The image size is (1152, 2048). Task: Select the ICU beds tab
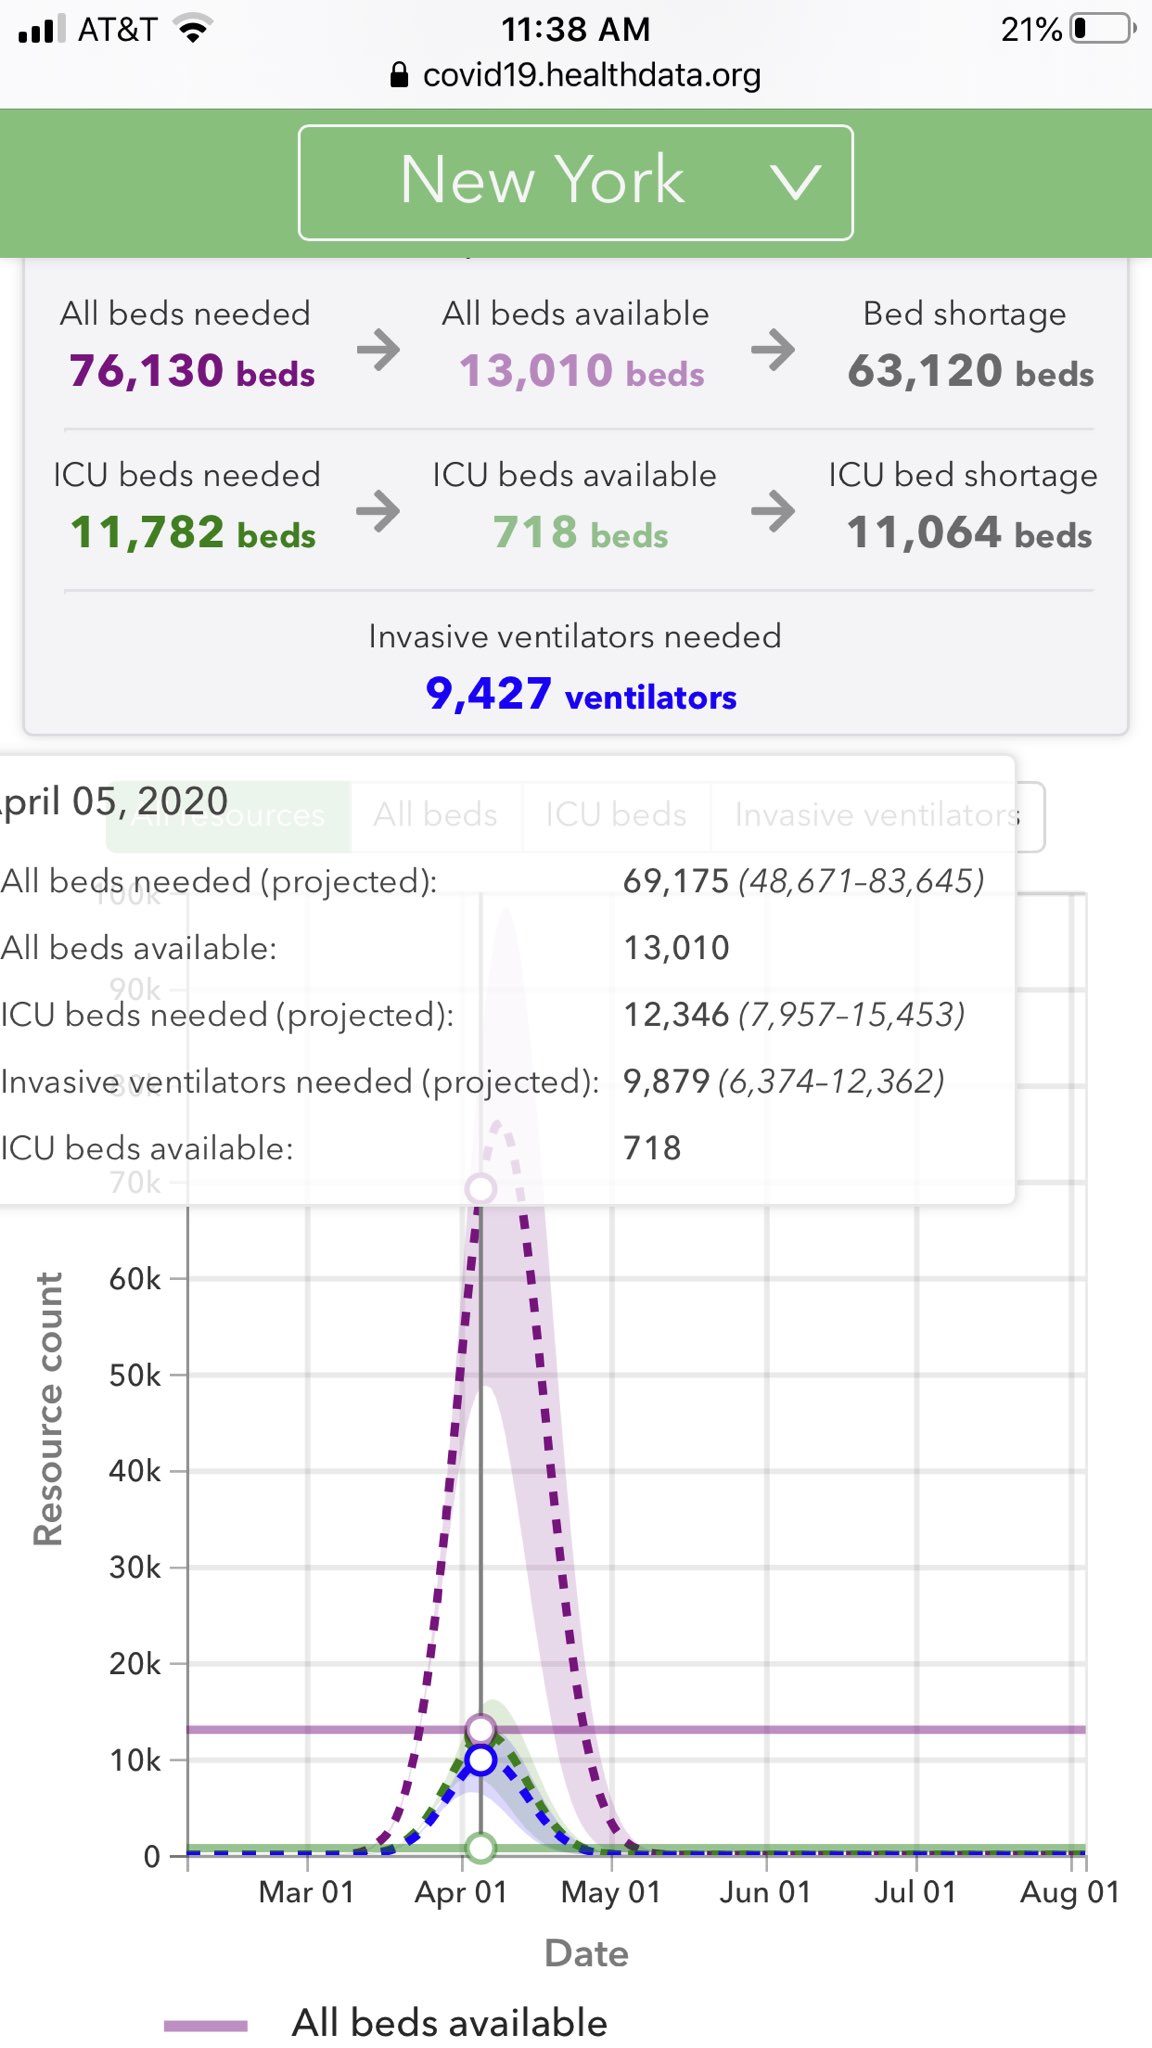(616, 815)
